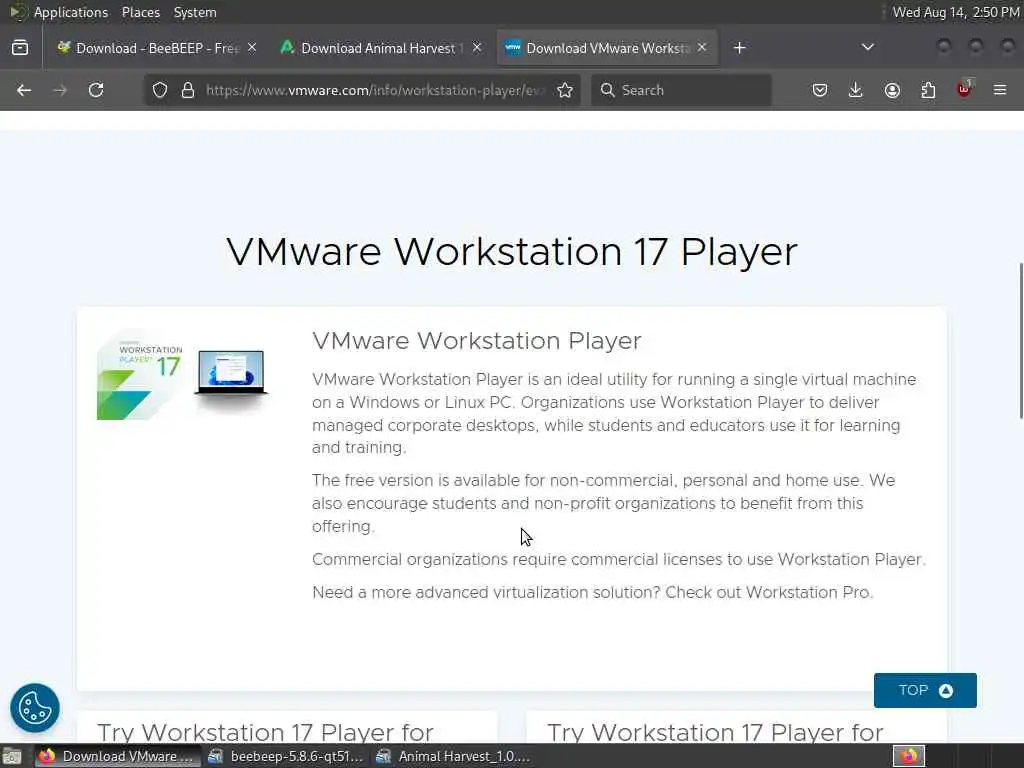Open Firefox View icon beside the tabs
Screen dimensions: 1024x768
pos(20,48)
